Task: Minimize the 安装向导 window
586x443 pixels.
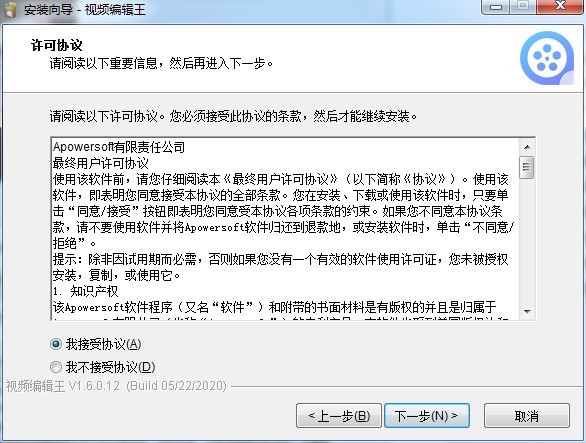Action: click(x=496, y=7)
